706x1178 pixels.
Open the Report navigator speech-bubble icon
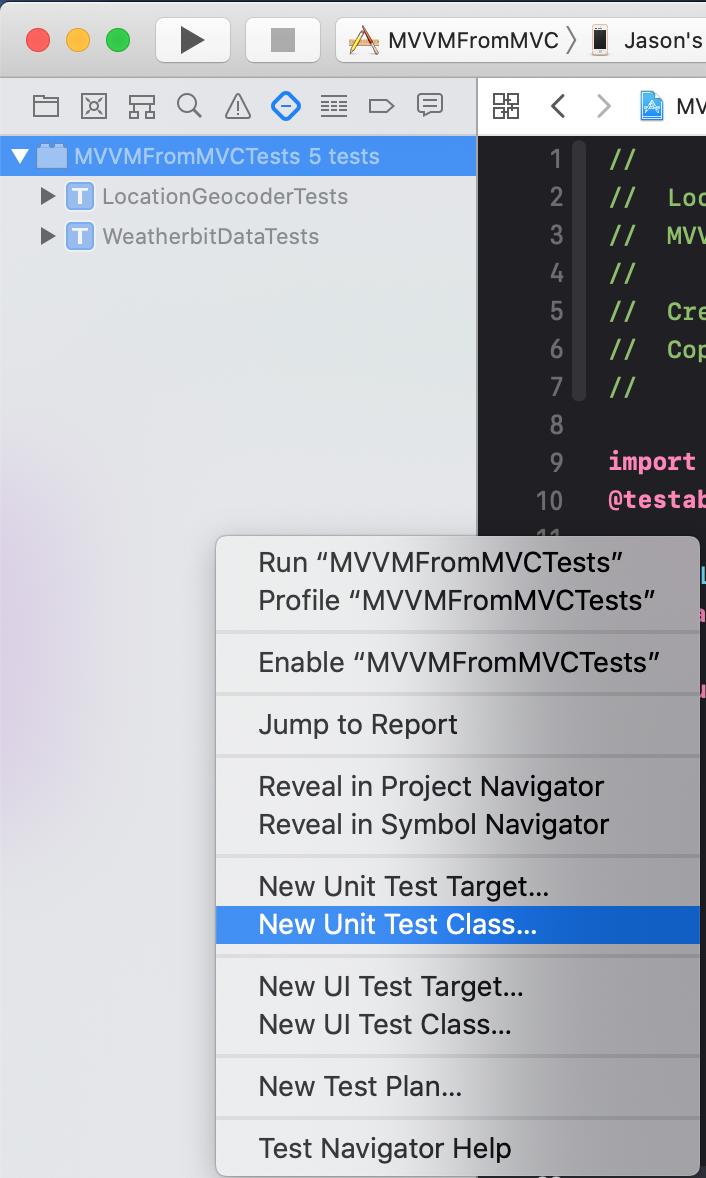[x=430, y=106]
